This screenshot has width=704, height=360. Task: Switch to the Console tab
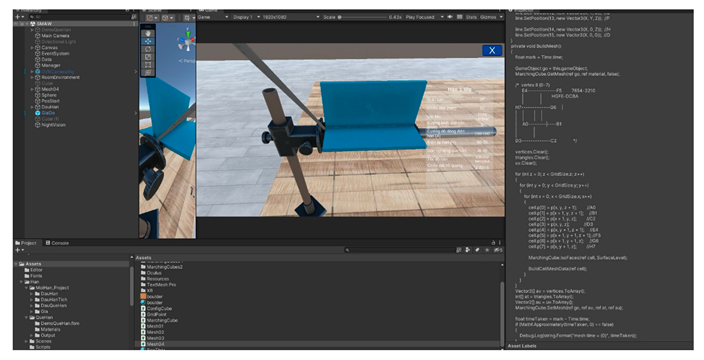tap(57, 243)
